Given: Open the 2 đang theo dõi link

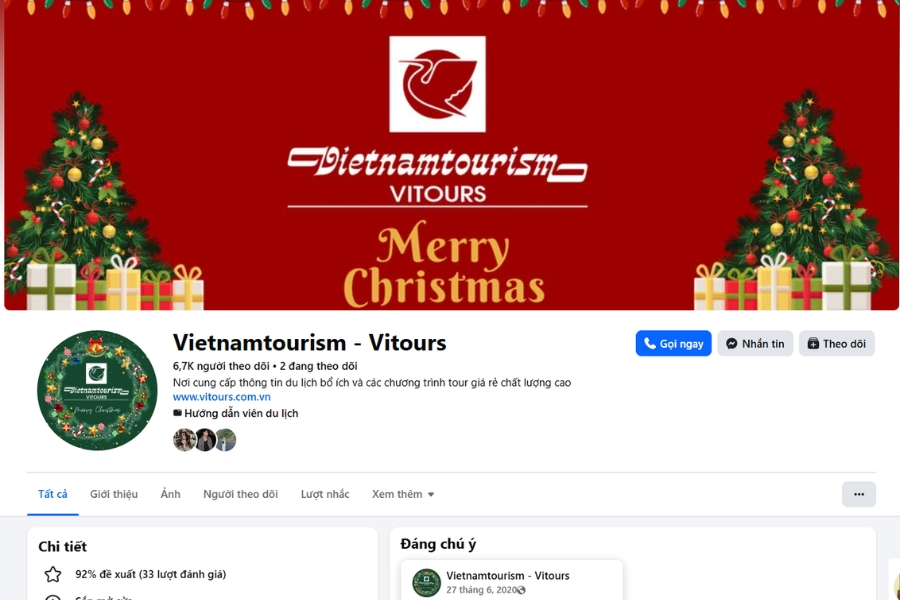Looking at the screenshot, I should pos(319,366).
